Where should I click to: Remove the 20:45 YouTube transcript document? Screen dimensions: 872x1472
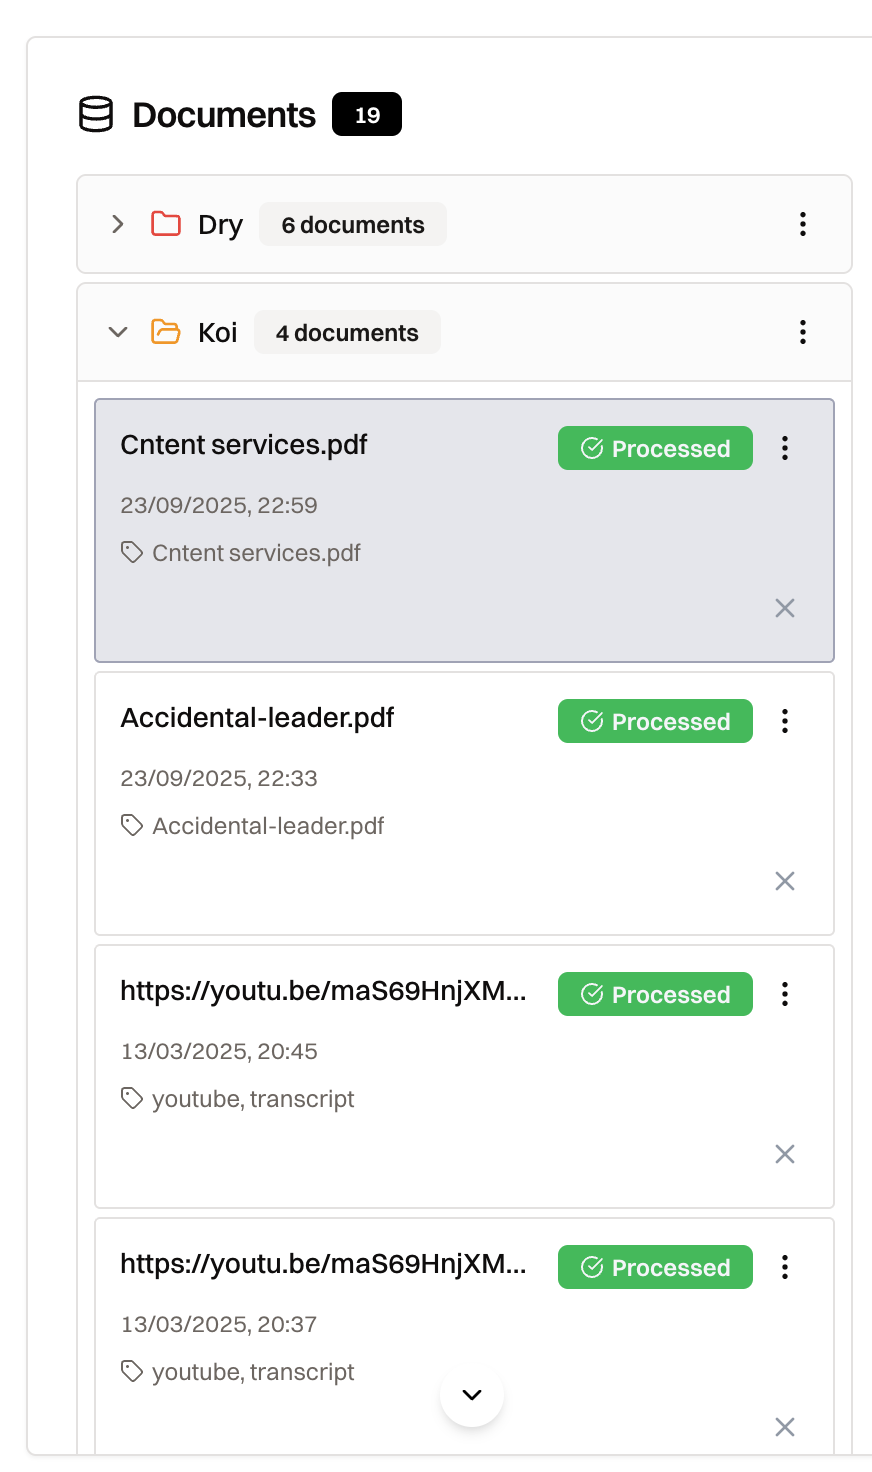click(785, 1154)
